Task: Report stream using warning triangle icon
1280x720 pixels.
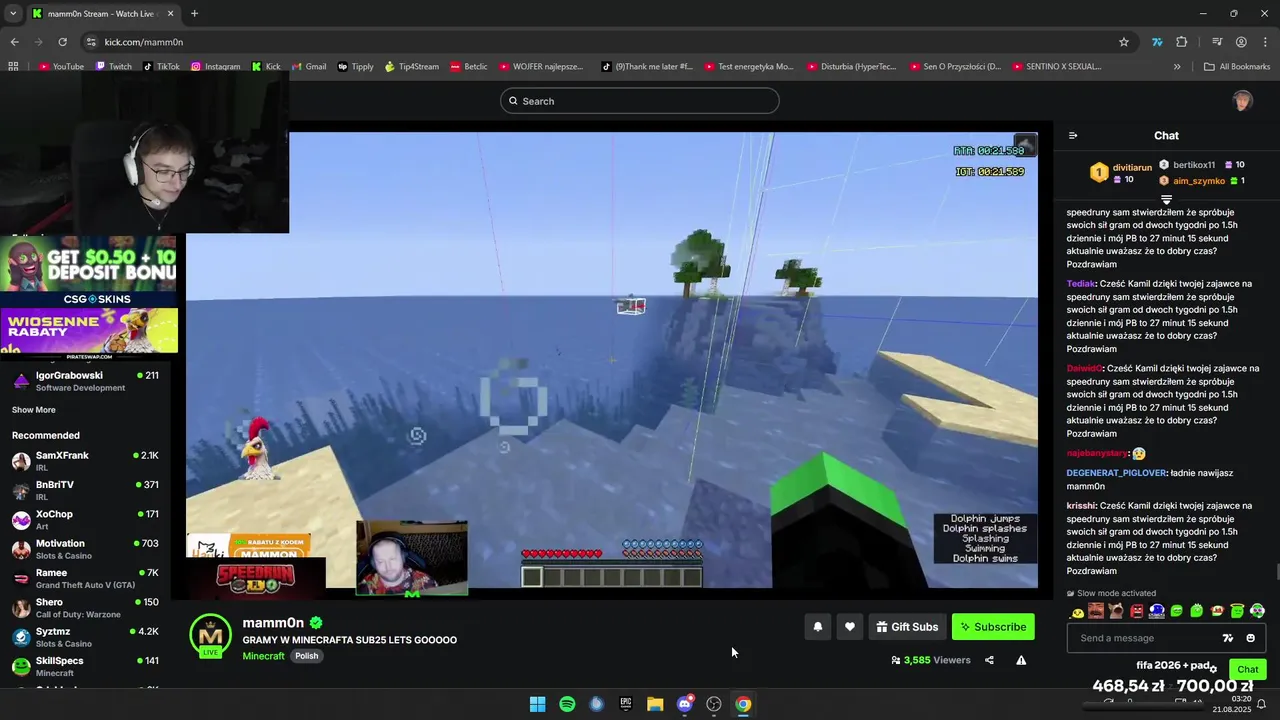Action: (1021, 660)
